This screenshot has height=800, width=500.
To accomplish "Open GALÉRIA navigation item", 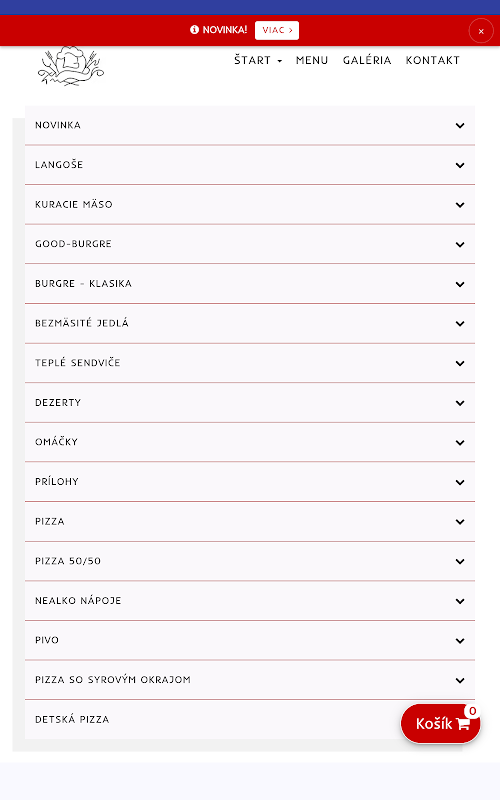I will (367, 60).
